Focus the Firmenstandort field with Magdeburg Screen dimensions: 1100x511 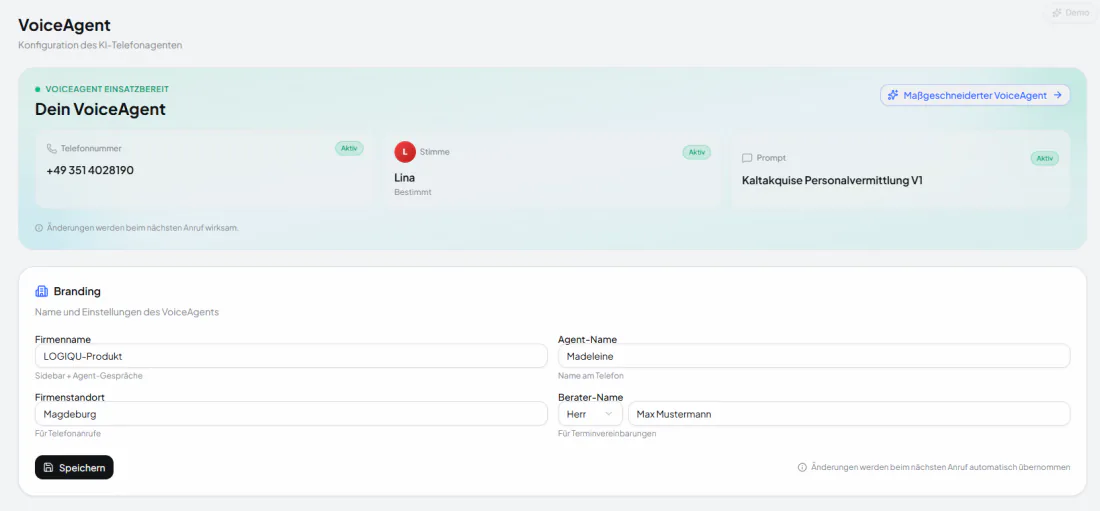pyautogui.click(x=291, y=414)
